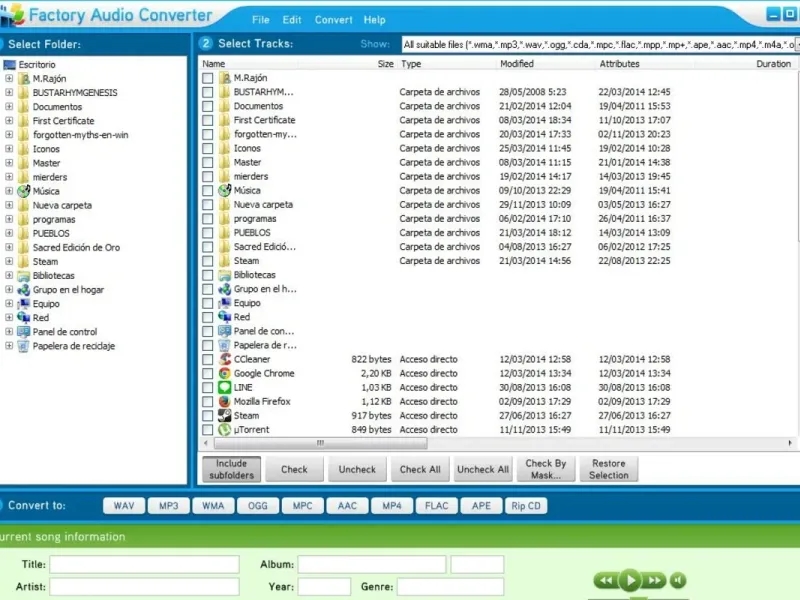Open the Convert menu
This screenshot has height=600, width=800.
click(x=334, y=20)
